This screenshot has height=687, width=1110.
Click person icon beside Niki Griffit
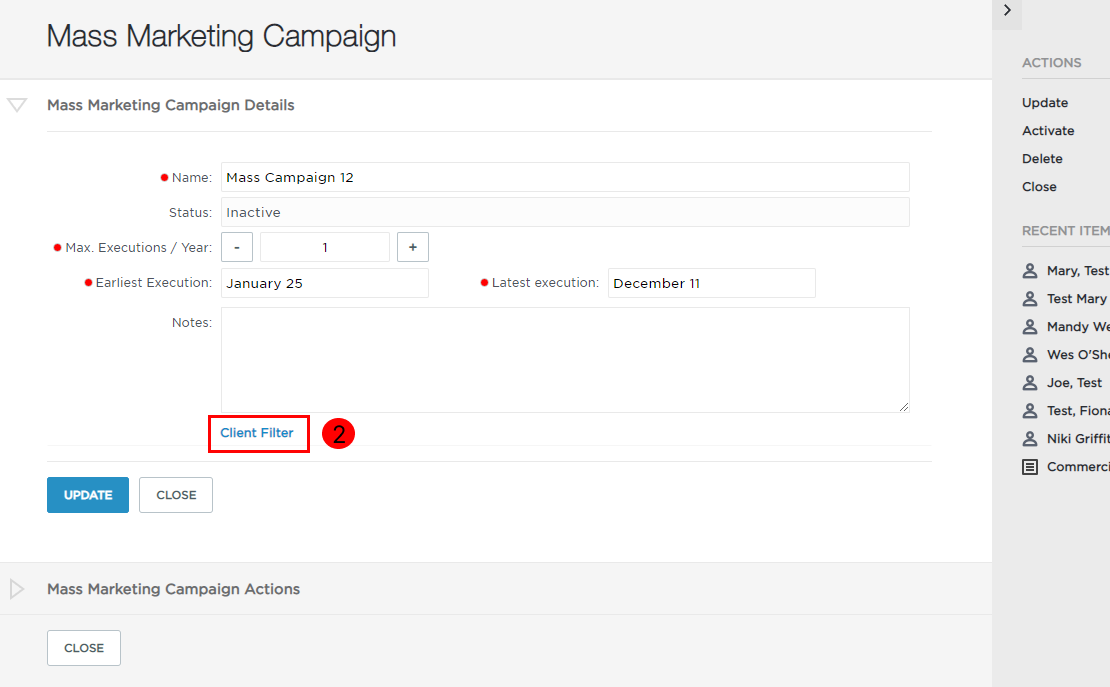click(x=1030, y=439)
